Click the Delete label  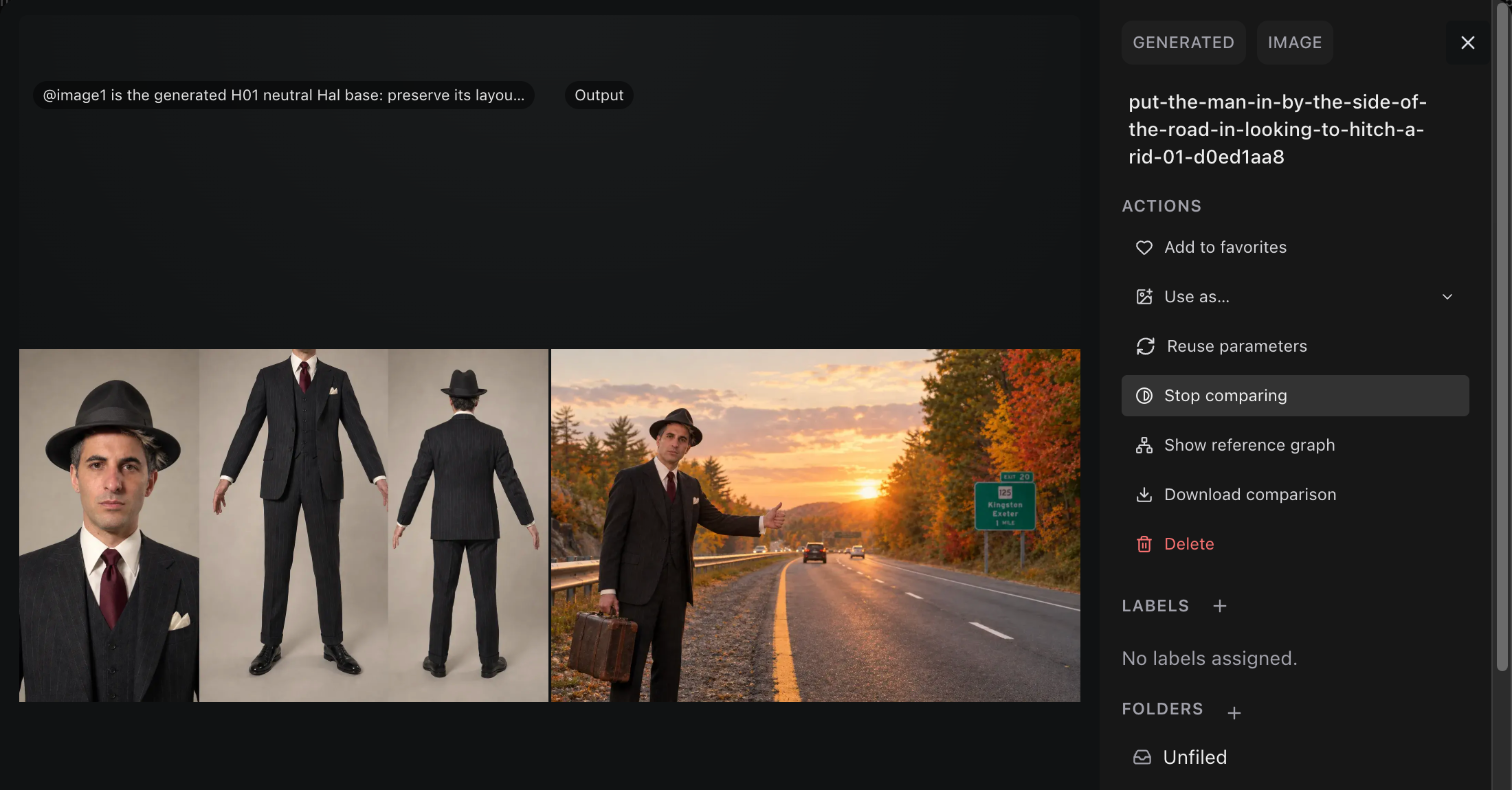(x=1189, y=544)
